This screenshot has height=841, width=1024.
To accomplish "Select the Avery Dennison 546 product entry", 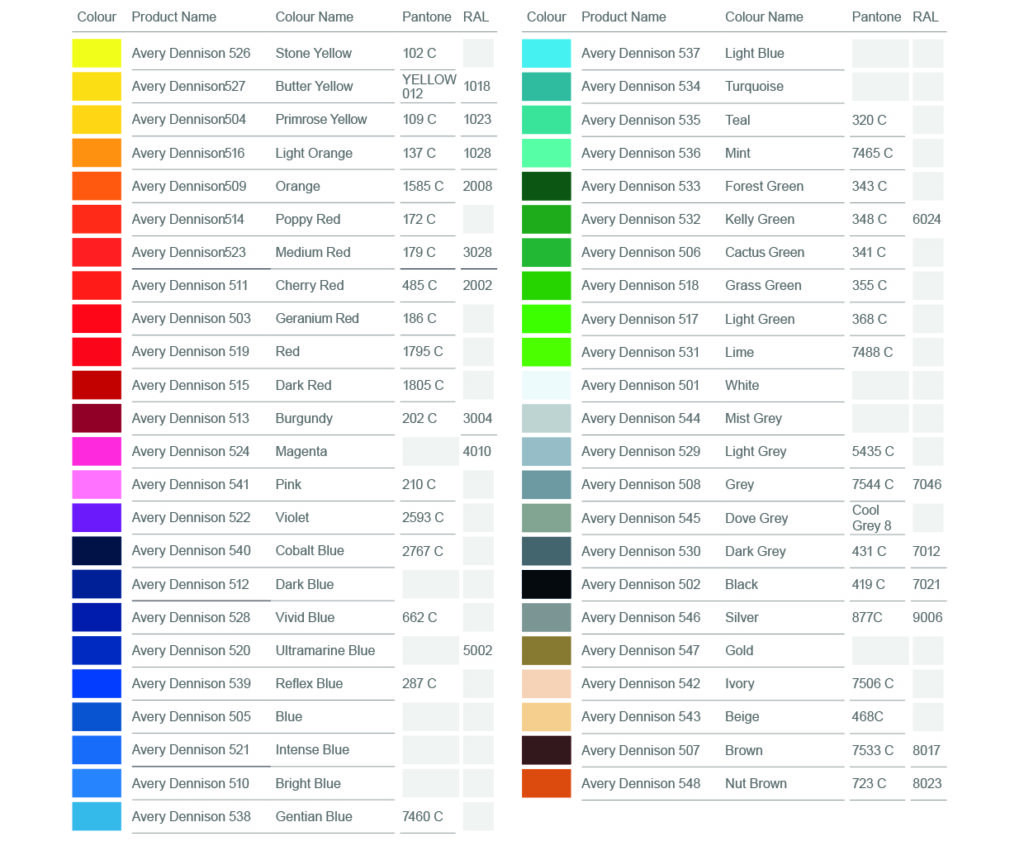I will tap(641, 617).
